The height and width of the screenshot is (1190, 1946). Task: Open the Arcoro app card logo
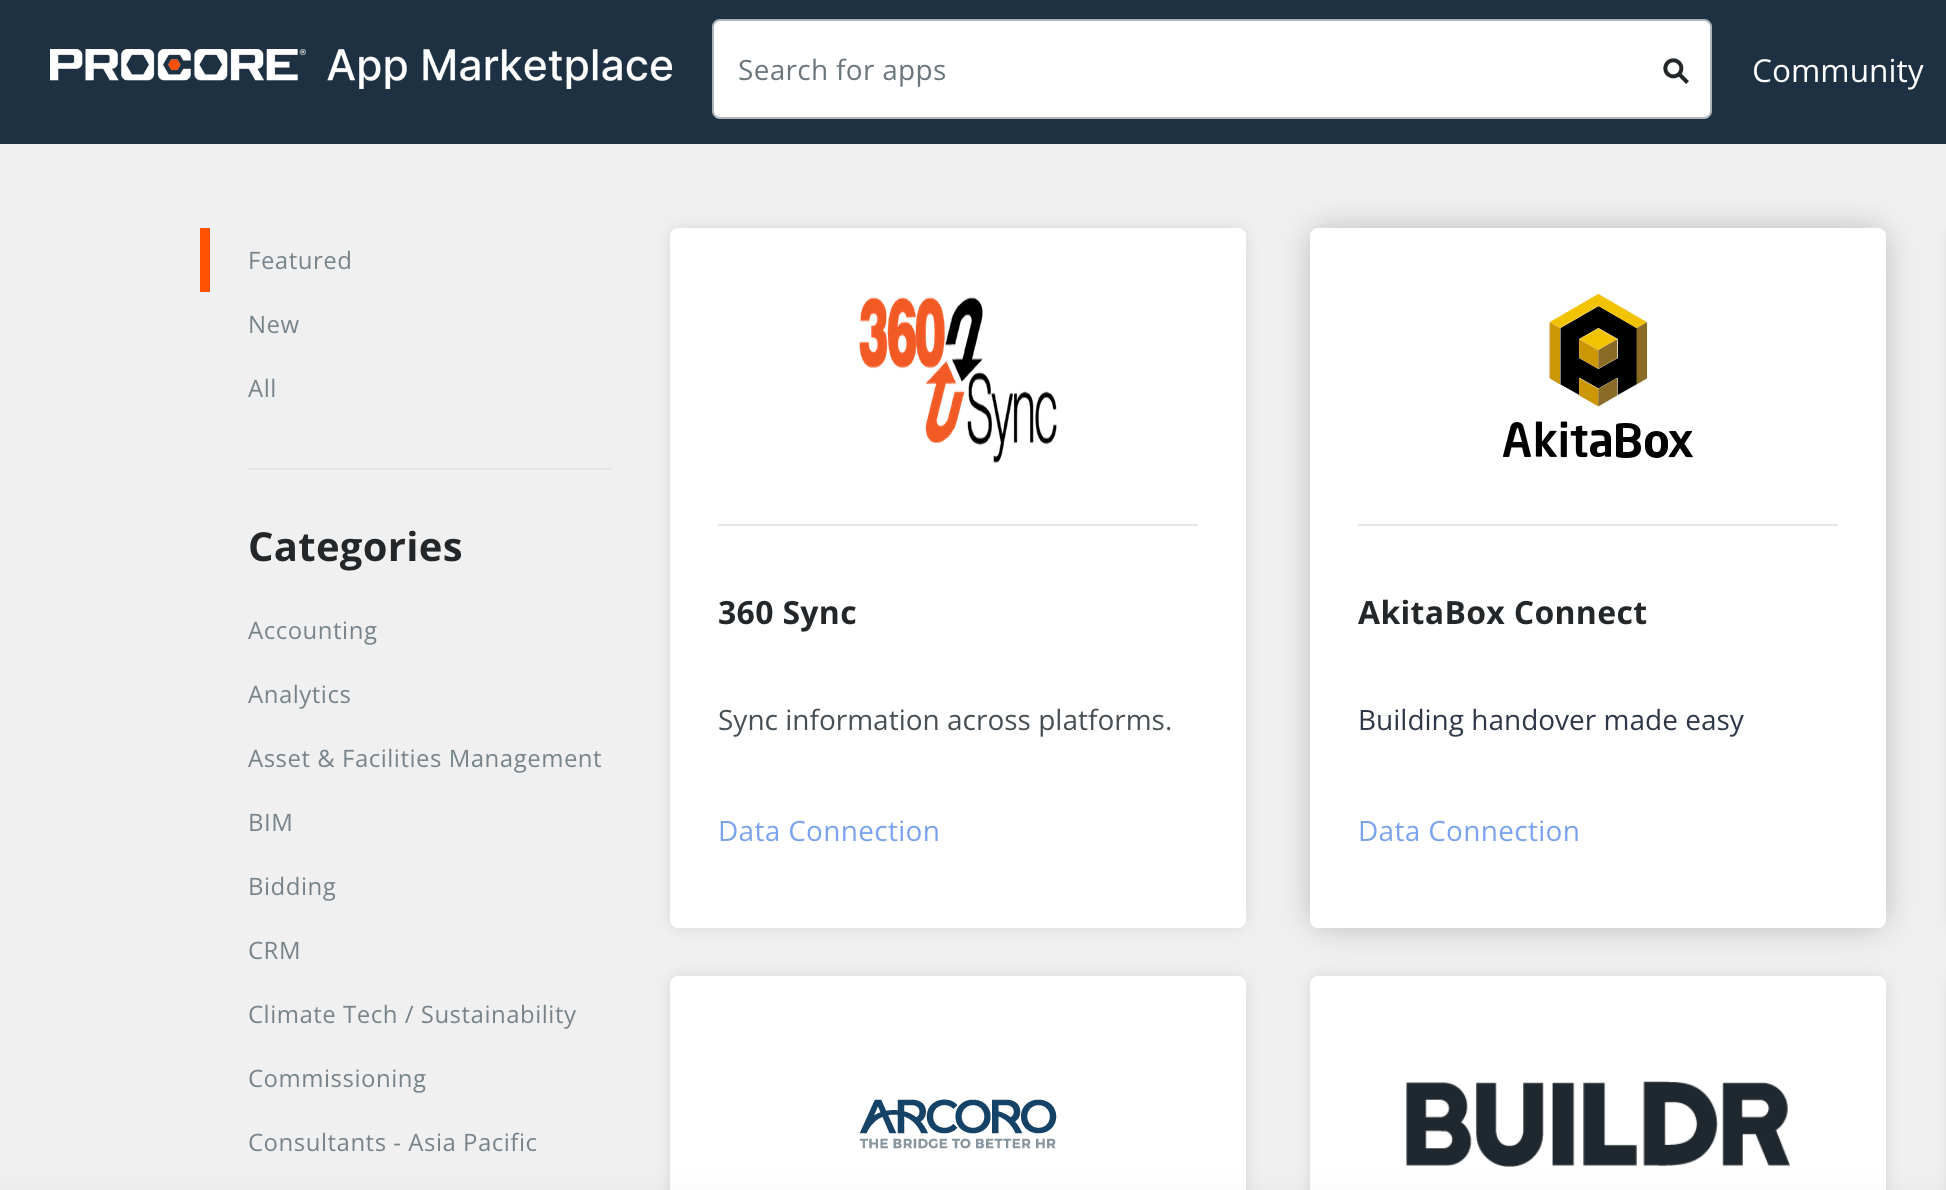pos(958,1124)
